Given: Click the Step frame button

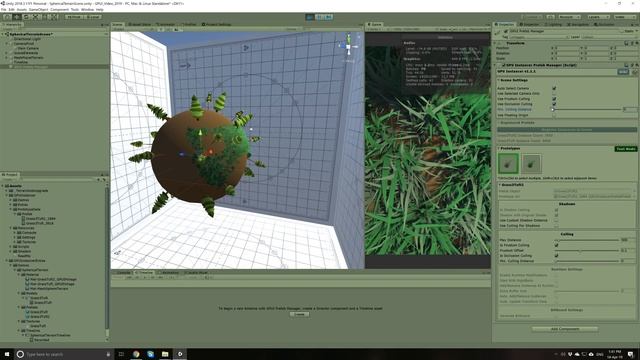Looking at the screenshot, I should [x=329, y=17].
